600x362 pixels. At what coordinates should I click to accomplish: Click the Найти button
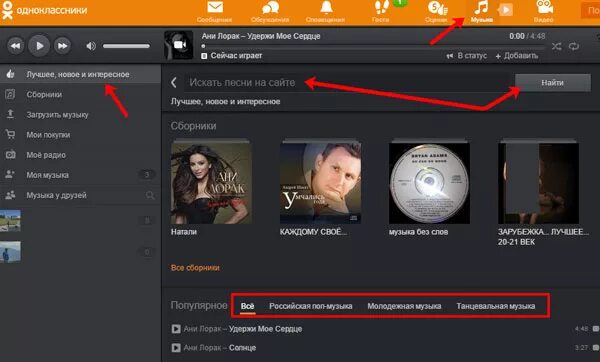(553, 83)
